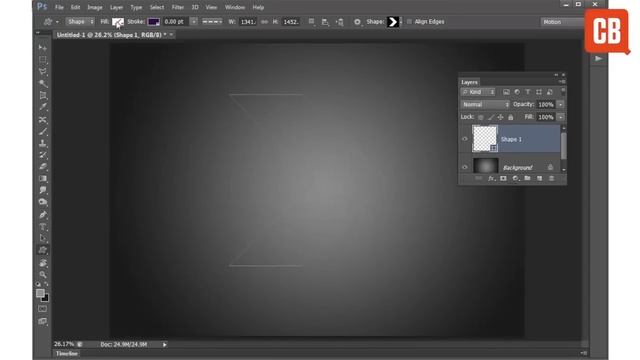Open the stroke width dropdown arrow
This screenshot has width=640, height=360.
[x=194, y=22]
